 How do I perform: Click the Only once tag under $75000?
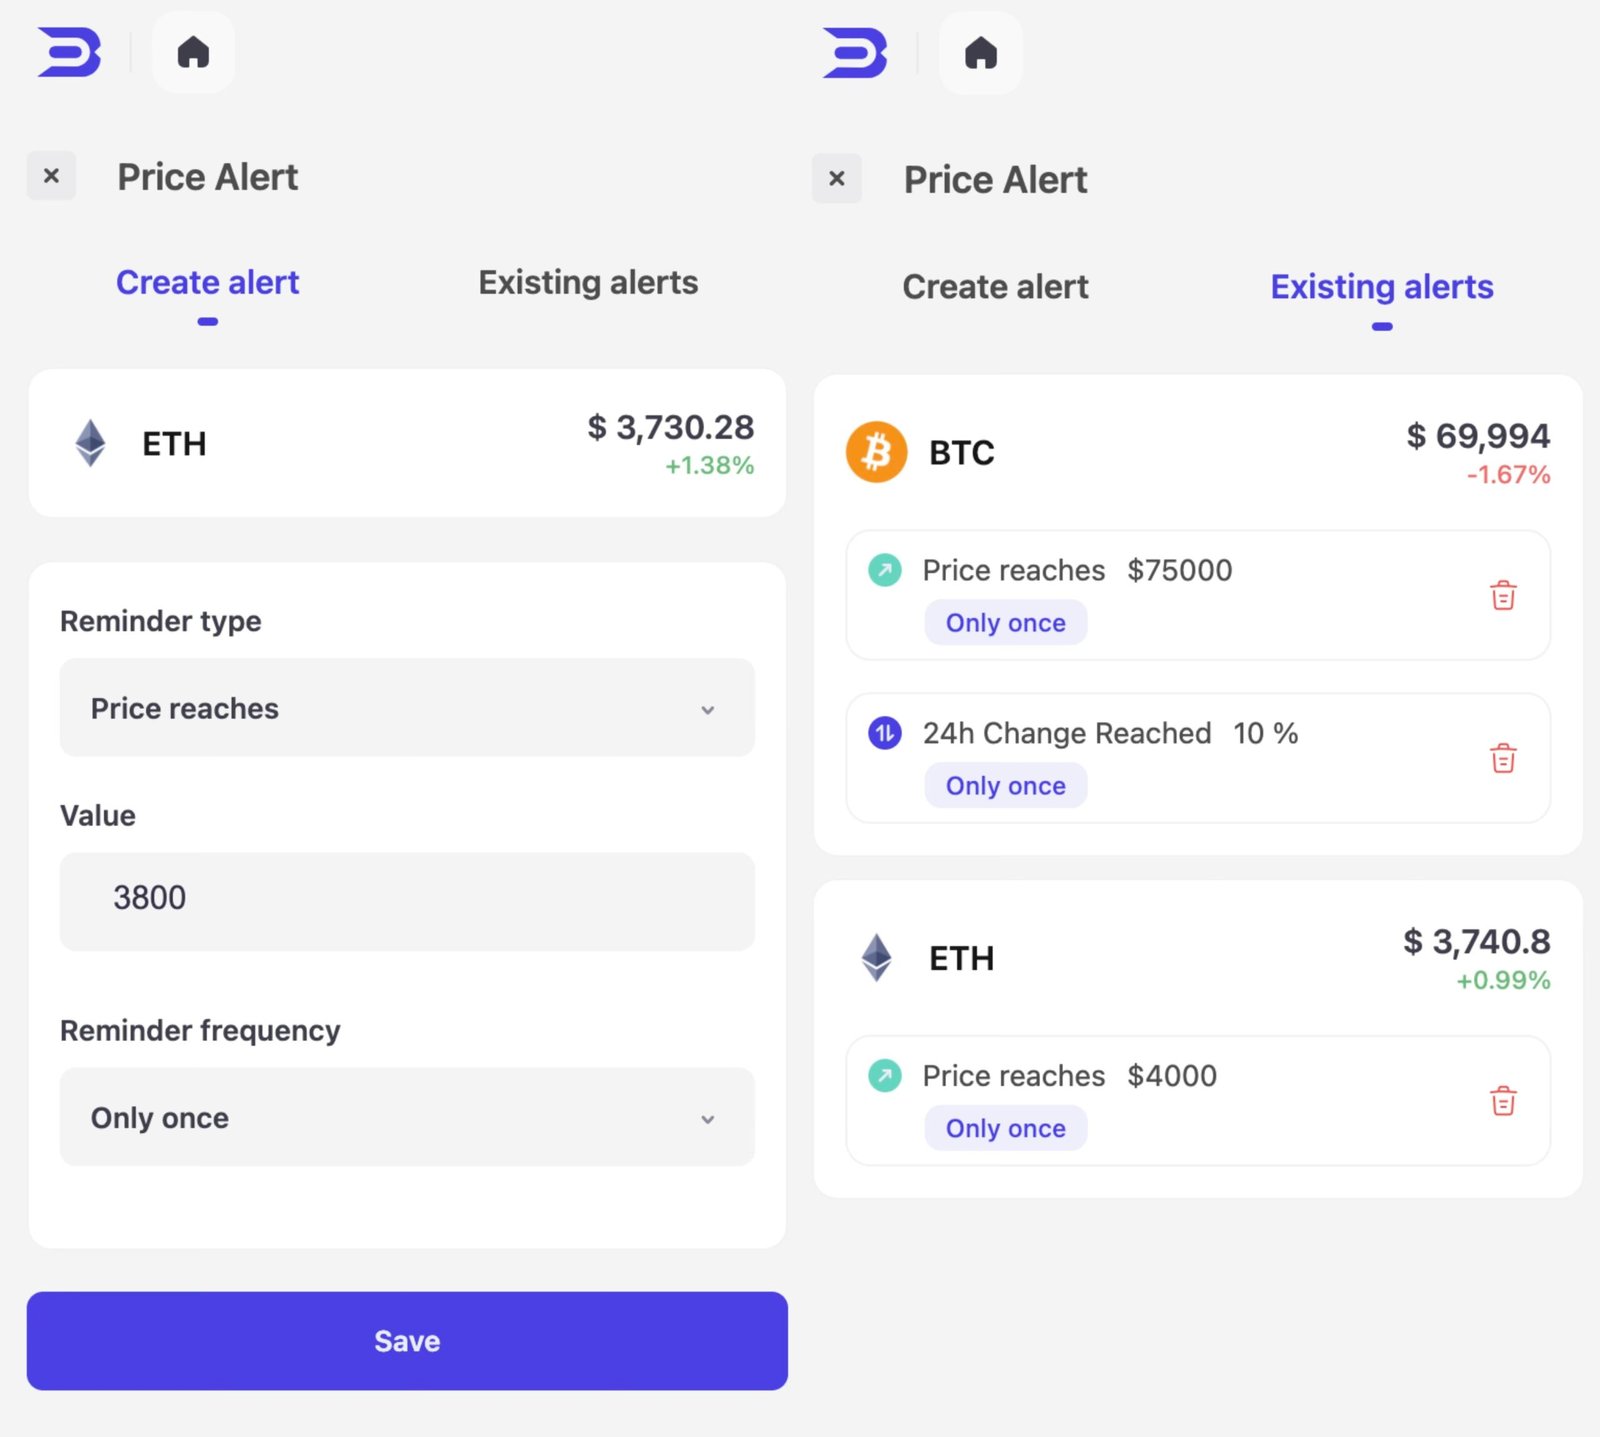(1005, 623)
